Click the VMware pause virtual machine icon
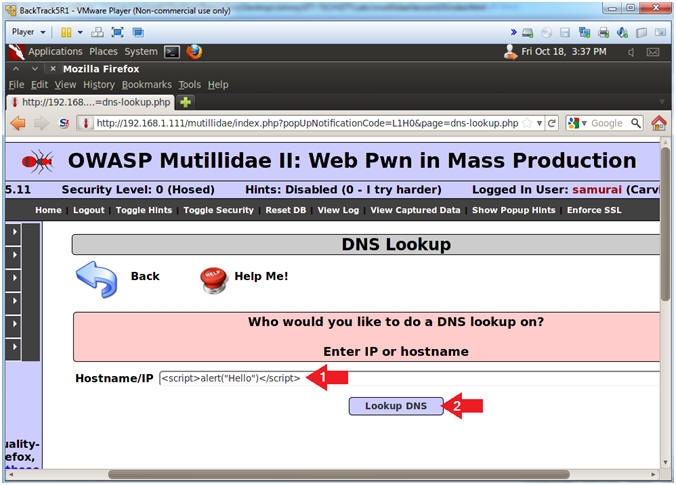The image size is (676, 485). (x=66, y=32)
